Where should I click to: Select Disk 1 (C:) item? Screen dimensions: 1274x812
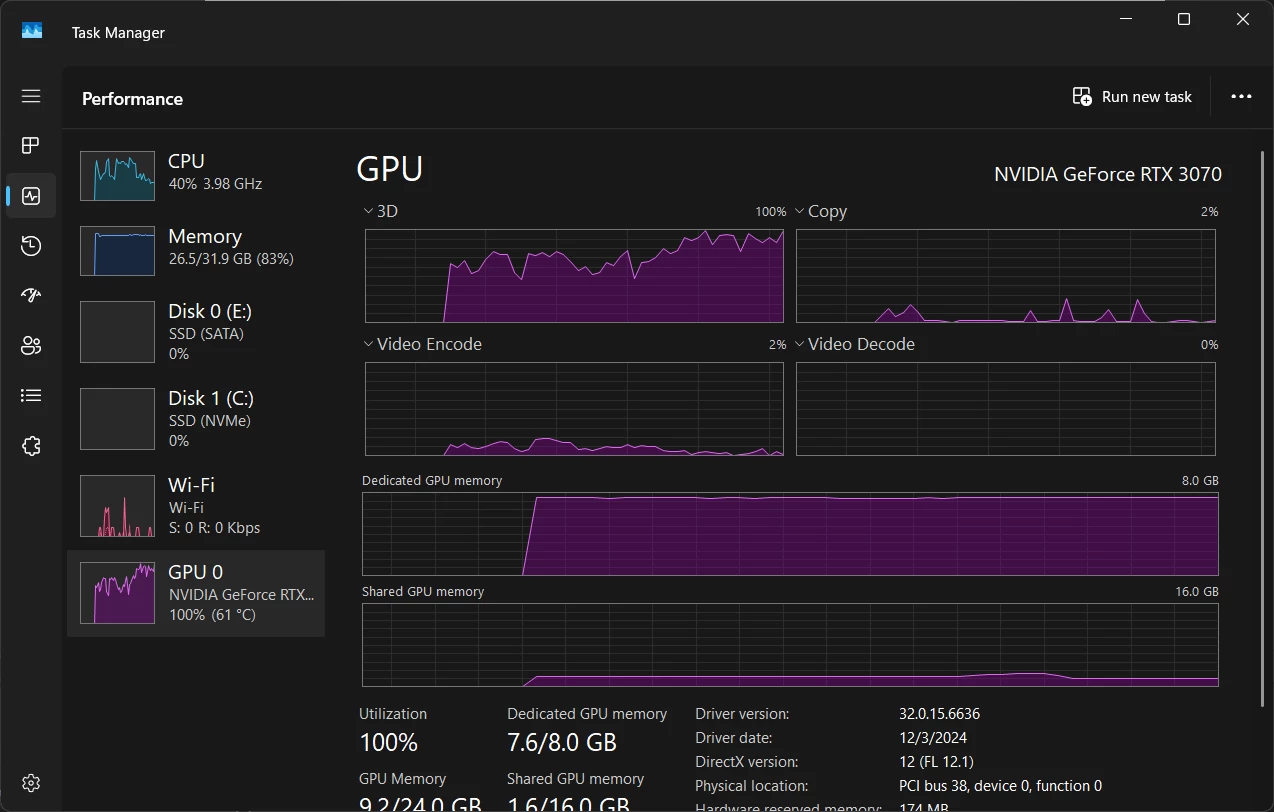pyautogui.click(x=196, y=419)
